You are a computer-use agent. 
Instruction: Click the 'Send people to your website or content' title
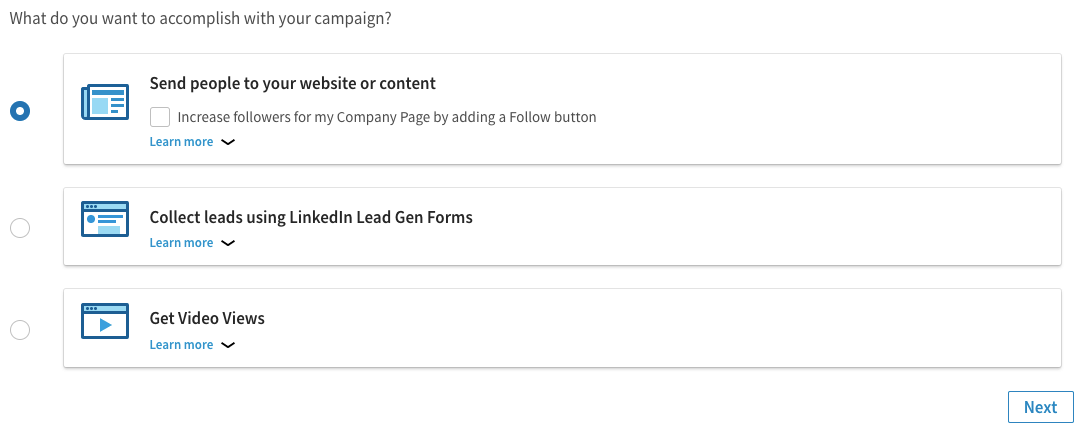click(x=293, y=83)
